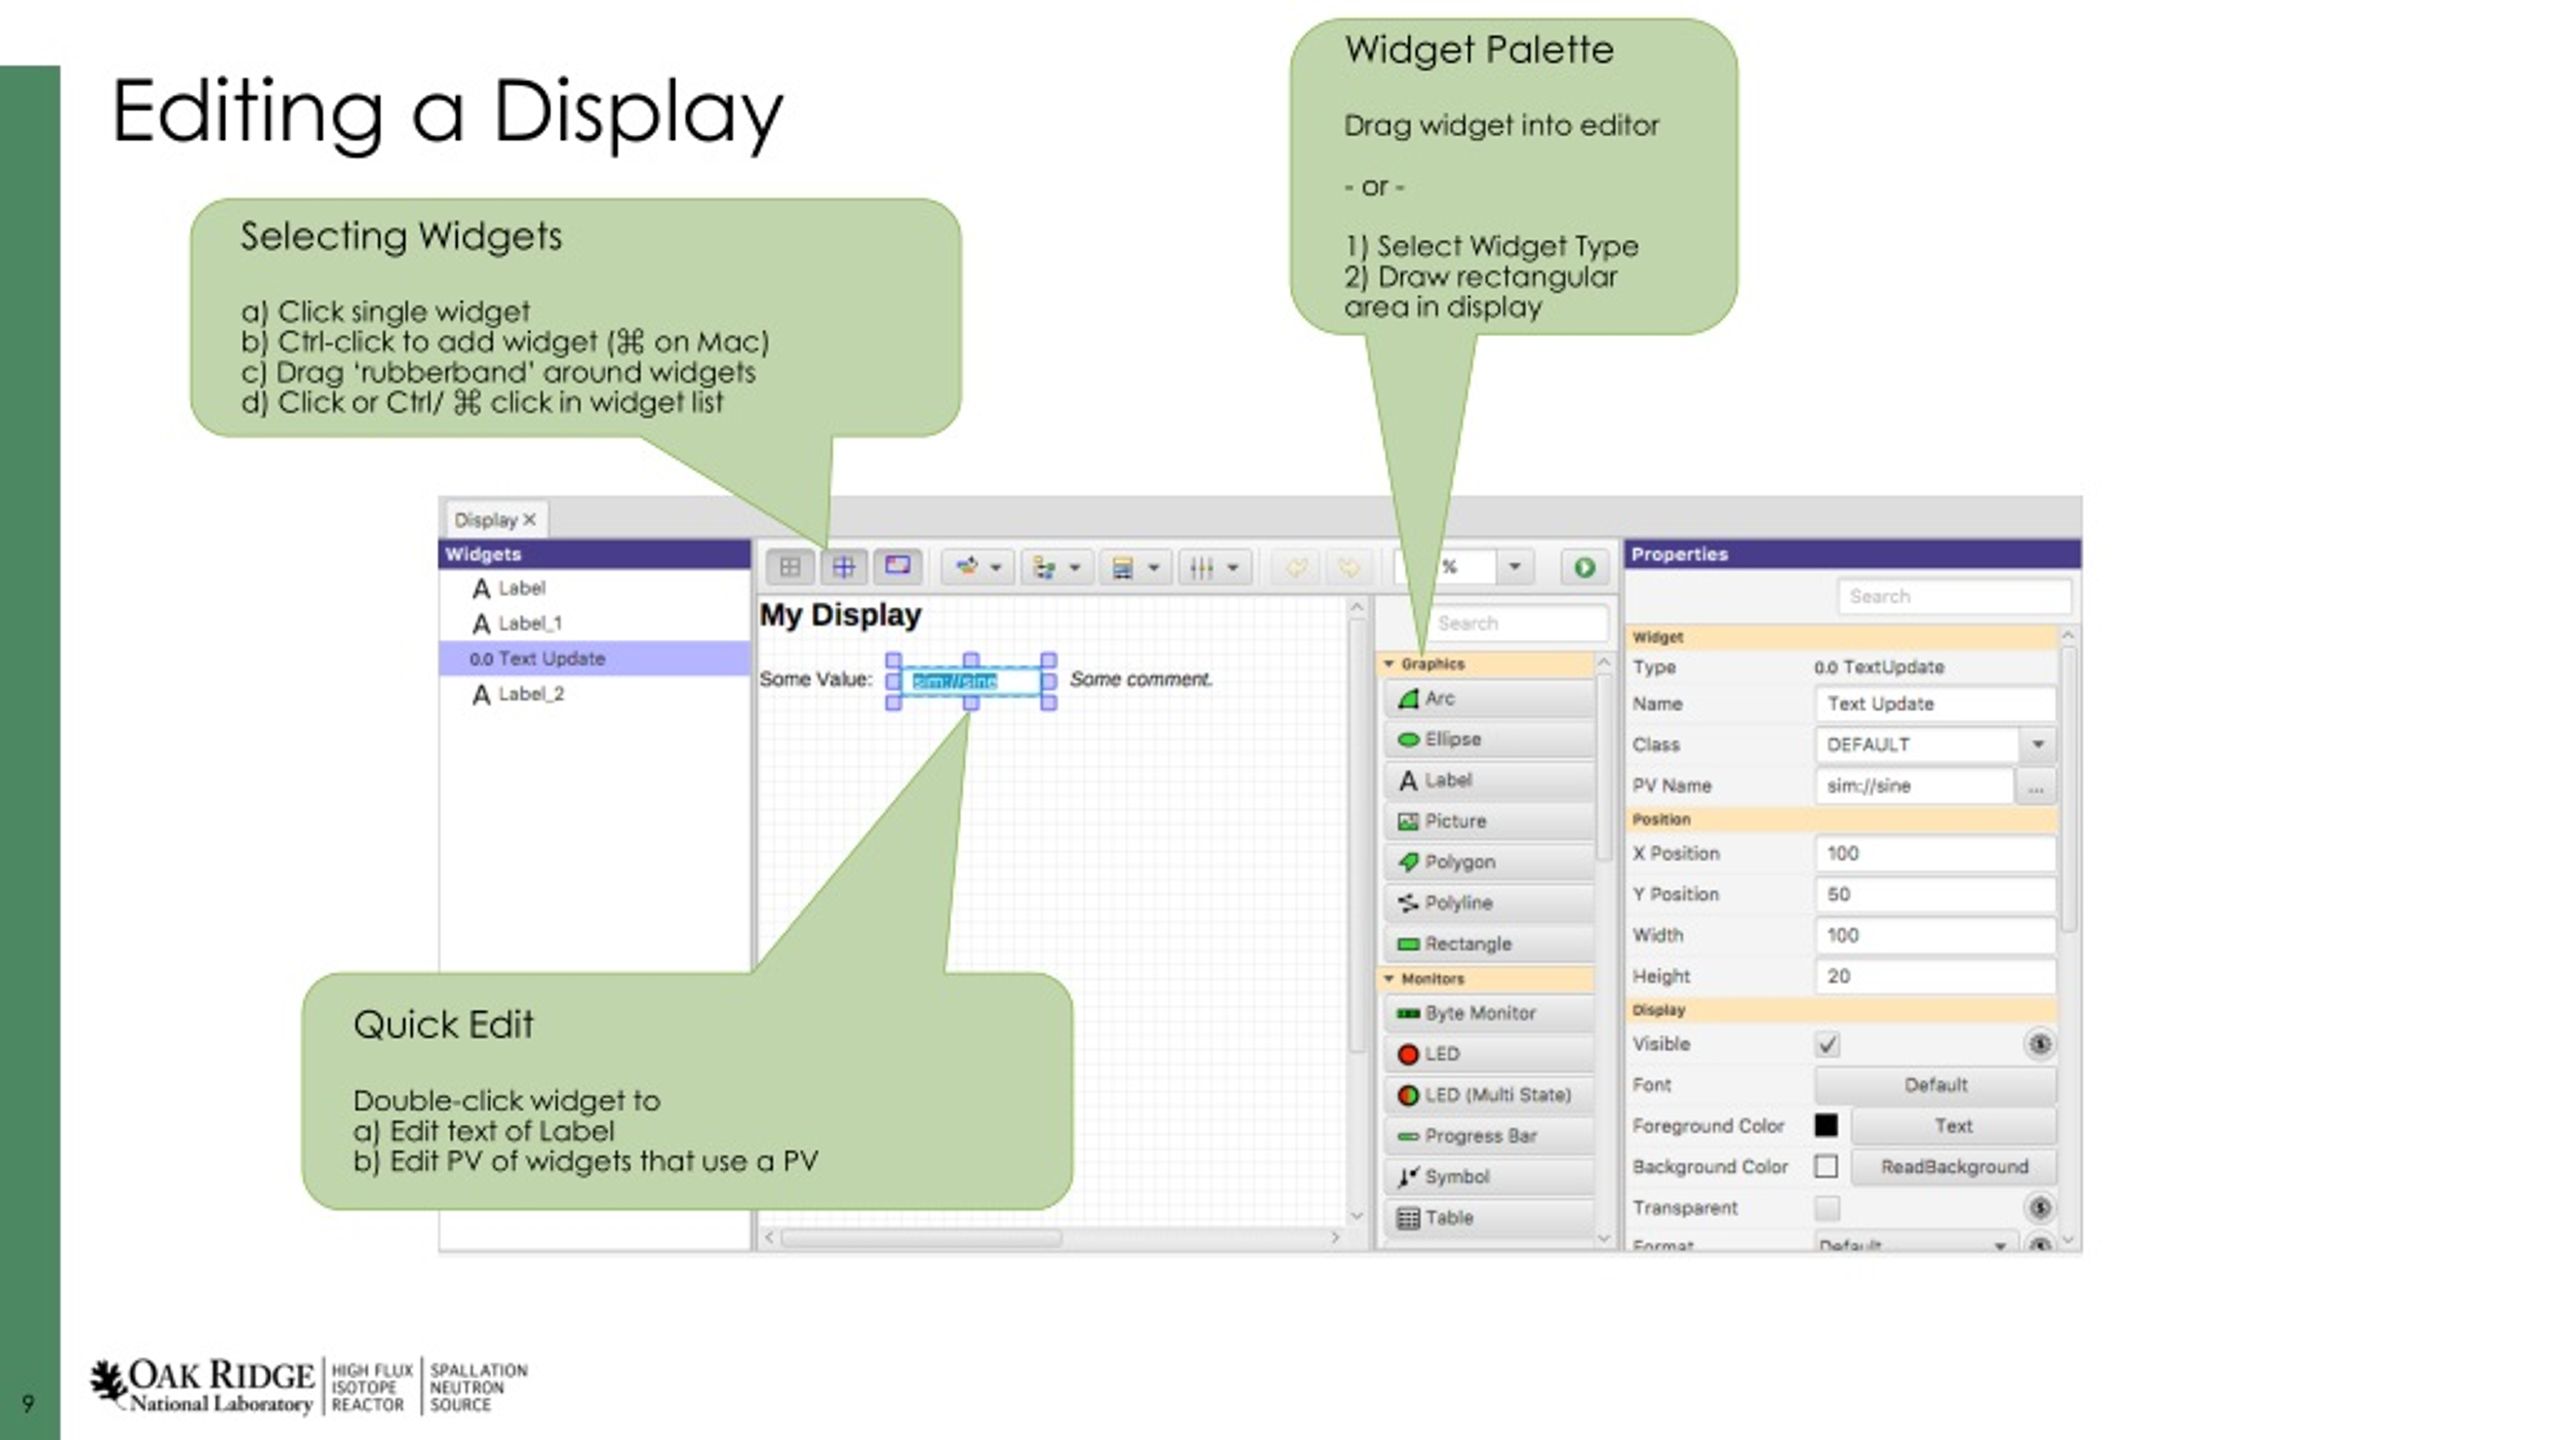
Task: Click the Y Position value field
Action: [1935, 895]
